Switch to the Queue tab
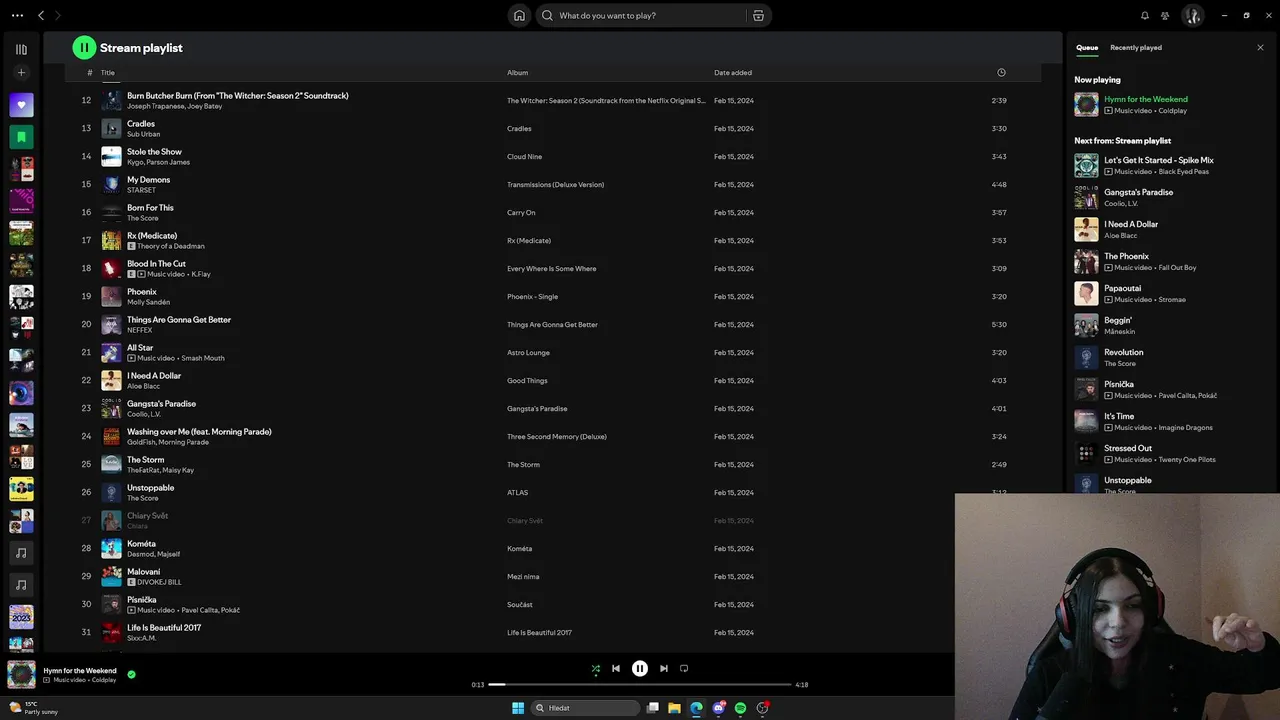Image resolution: width=1280 pixels, height=720 pixels. pyautogui.click(x=1087, y=48)
